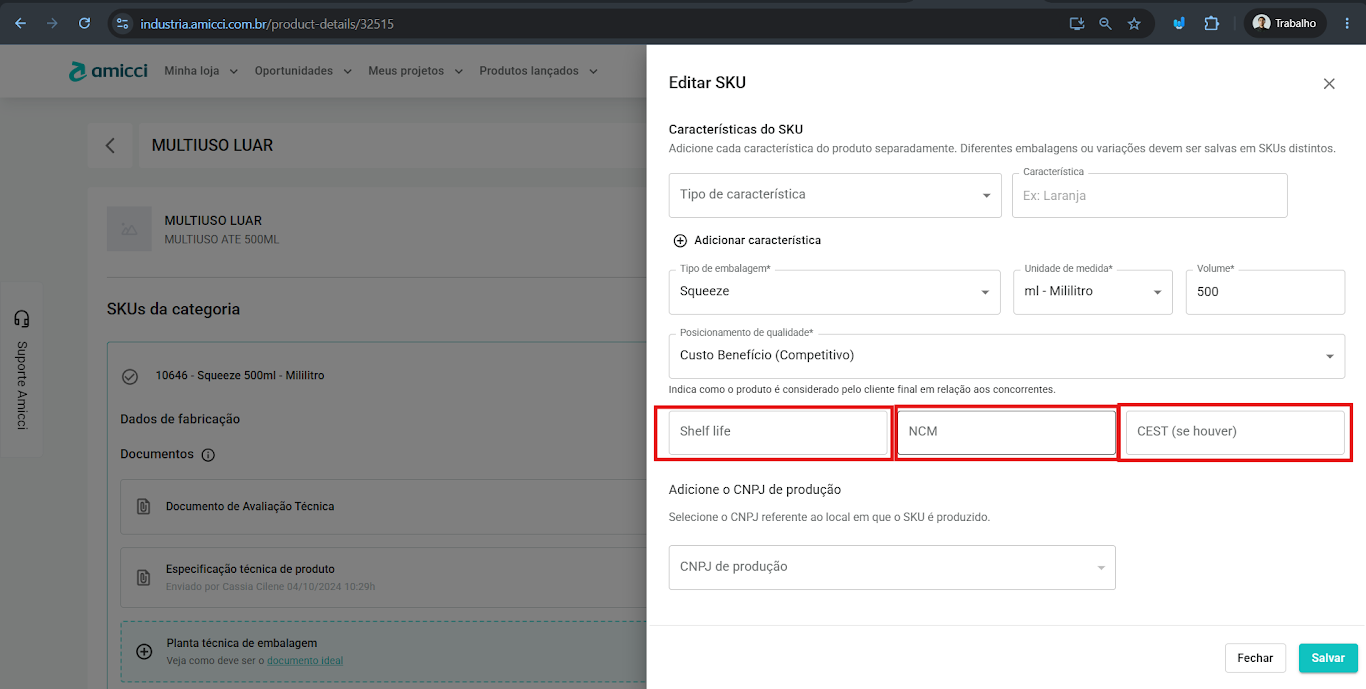This screenshot has height=689, width=1366.
Task: Open the Posicionamento de qualidade dropdown
Action: pos(1007,356)
